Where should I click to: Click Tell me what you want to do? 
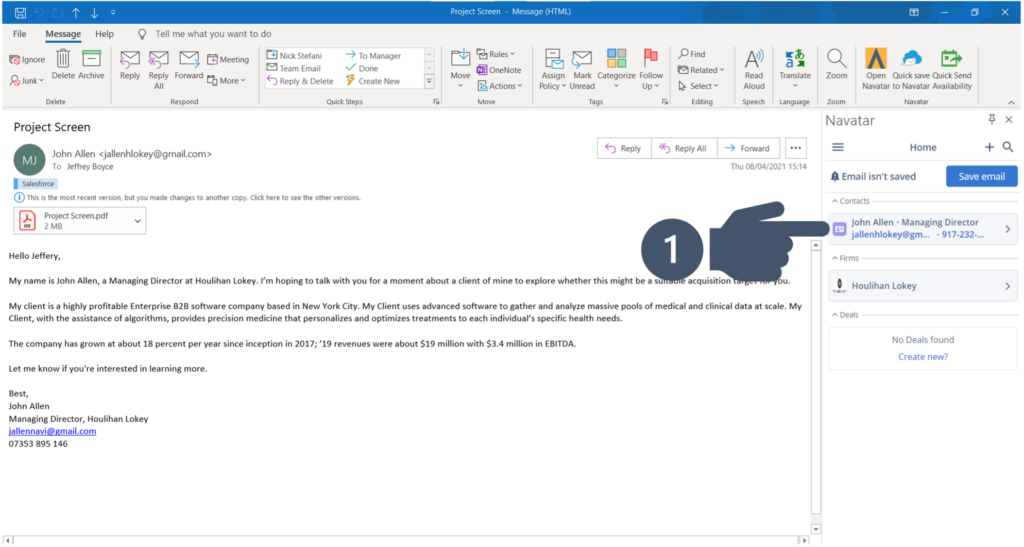pos(213,34)
